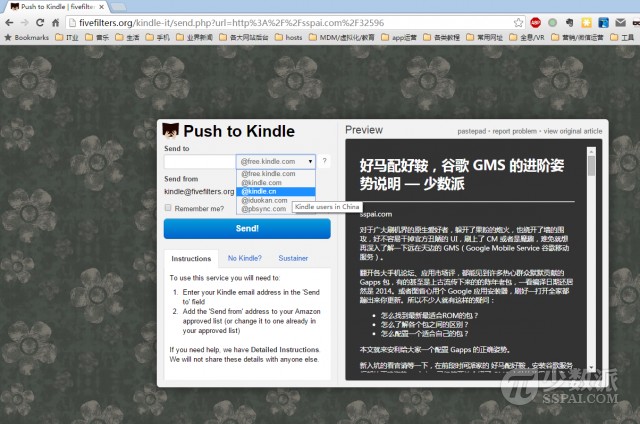This screenshot has width=640, height=424.
Task: Open the report problem link
Action: pyautogui.click(x=514, y=131)
